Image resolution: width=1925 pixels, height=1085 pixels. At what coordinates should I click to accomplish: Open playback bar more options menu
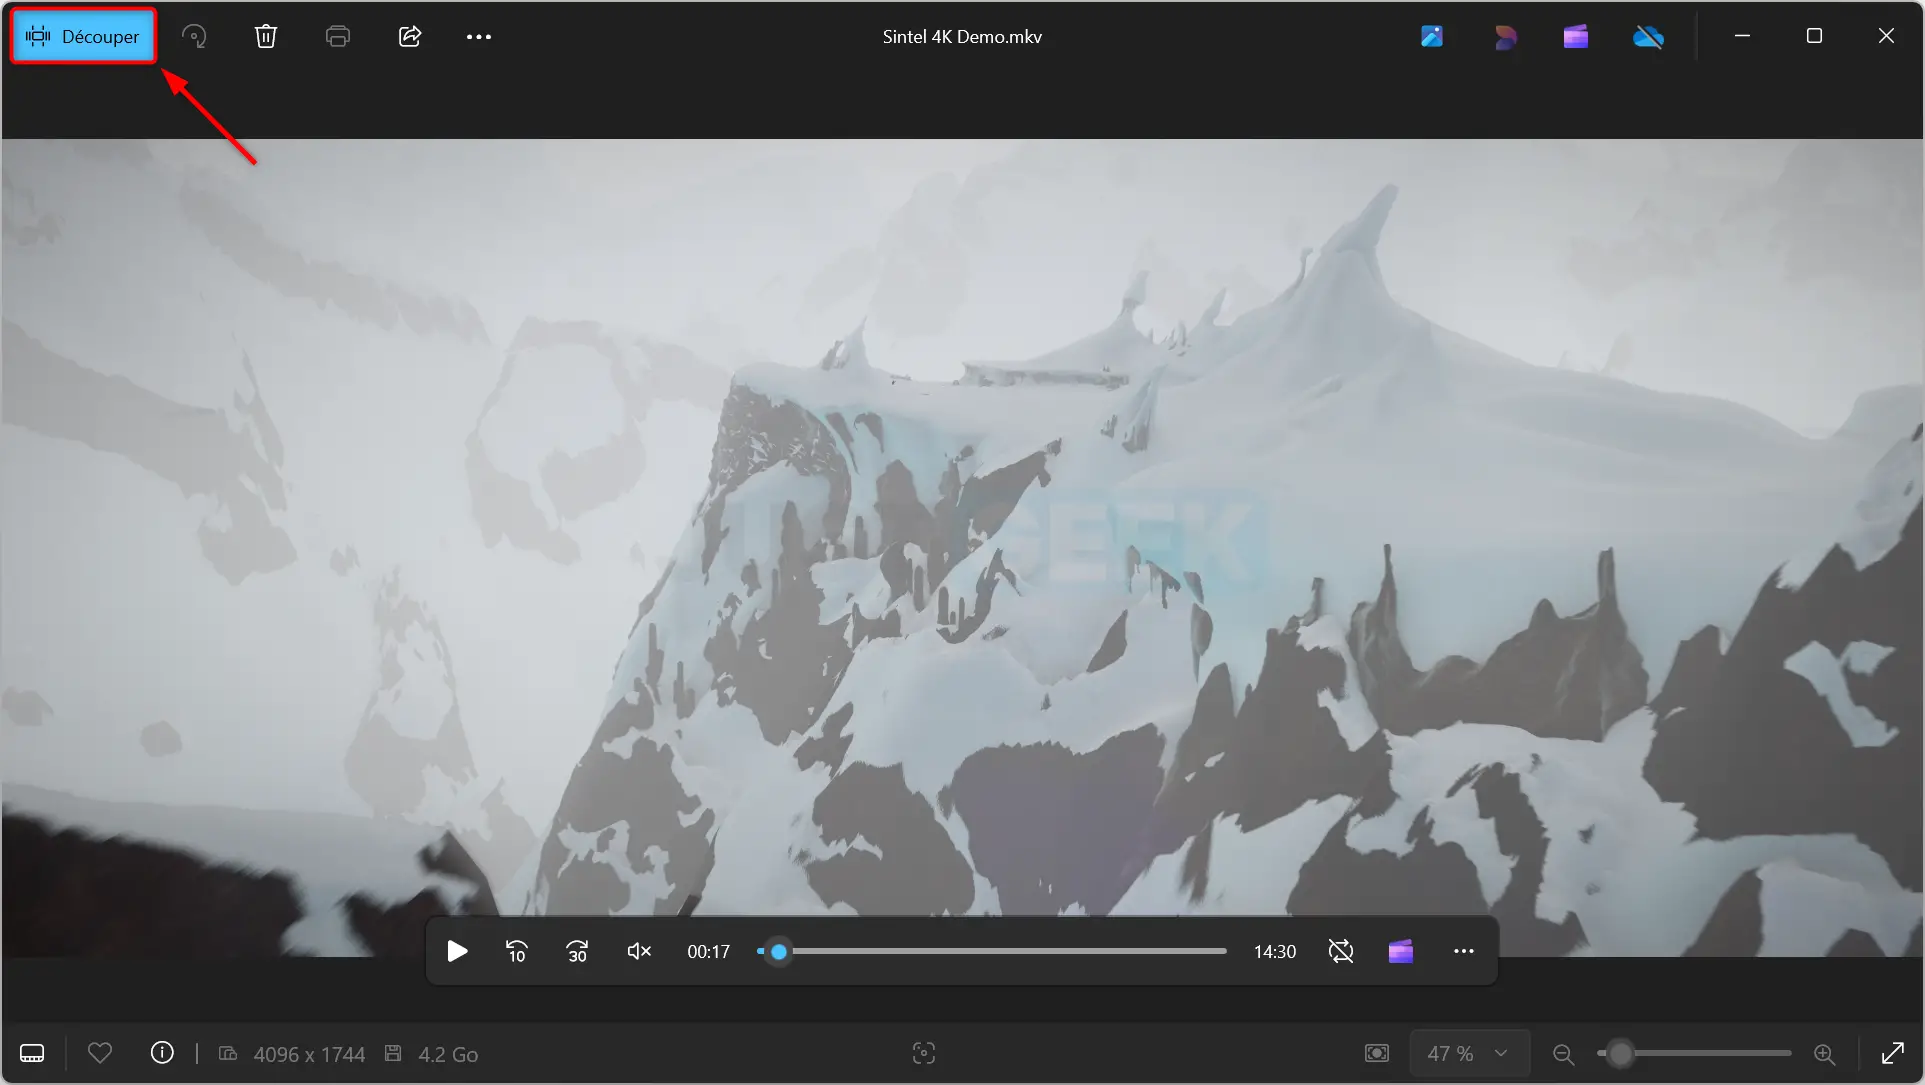[1463, 951]
